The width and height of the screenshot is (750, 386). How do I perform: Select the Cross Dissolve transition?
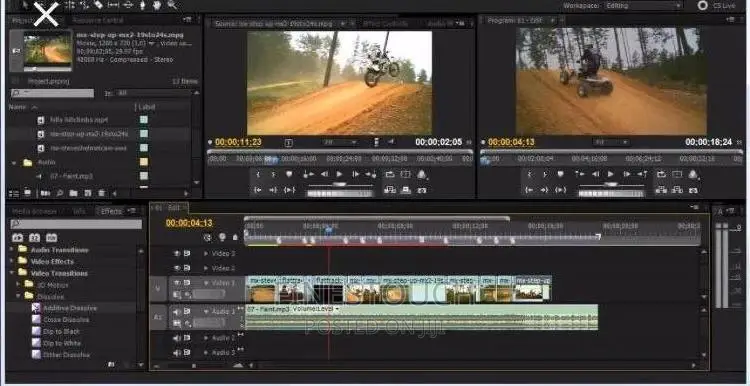[66, 320]
